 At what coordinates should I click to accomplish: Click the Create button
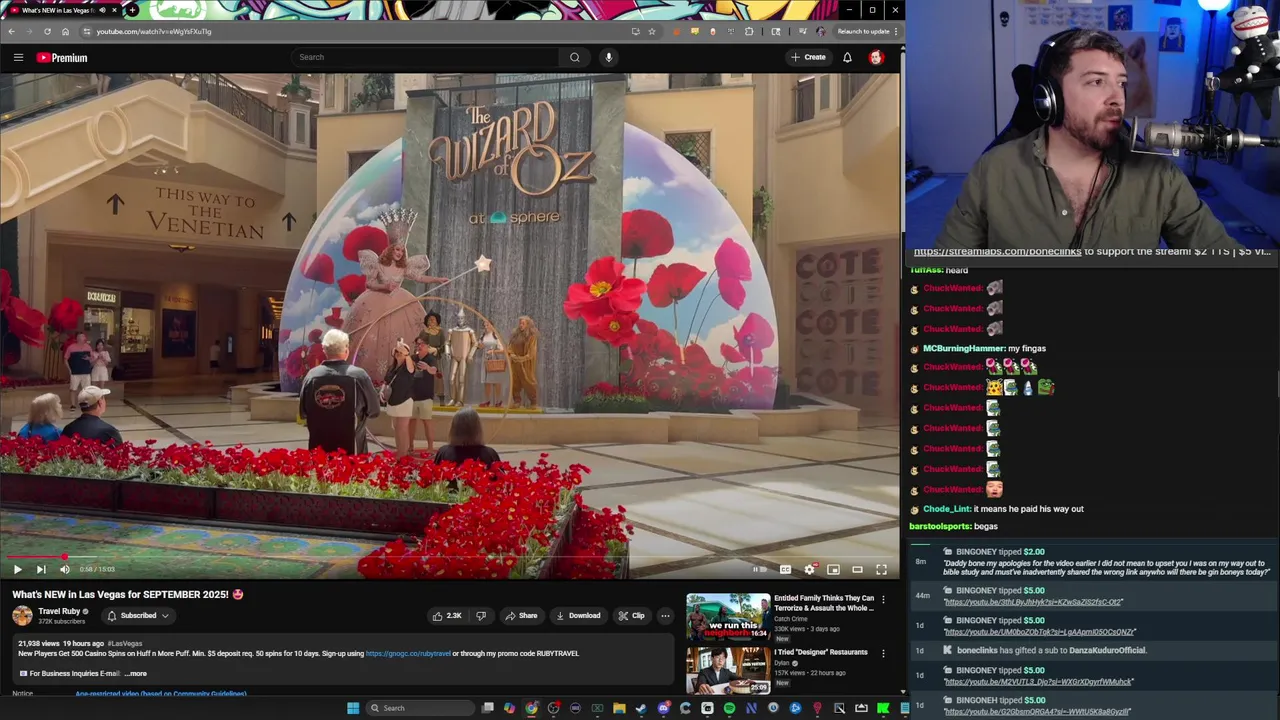(809, 57)
